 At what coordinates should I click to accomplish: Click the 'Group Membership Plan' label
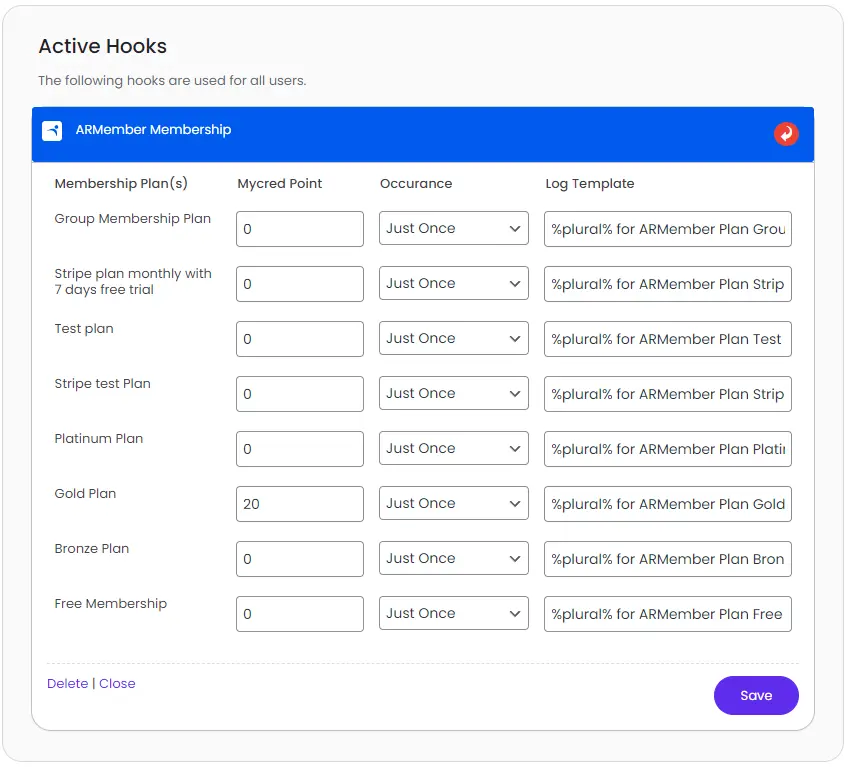(x=132, y=219)
